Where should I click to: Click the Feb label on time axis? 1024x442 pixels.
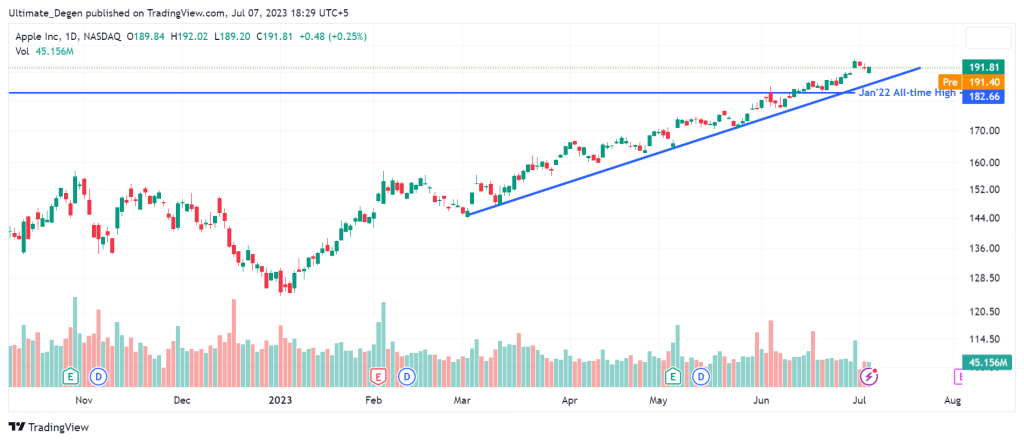pyautogui.click(x=375, y=400)
